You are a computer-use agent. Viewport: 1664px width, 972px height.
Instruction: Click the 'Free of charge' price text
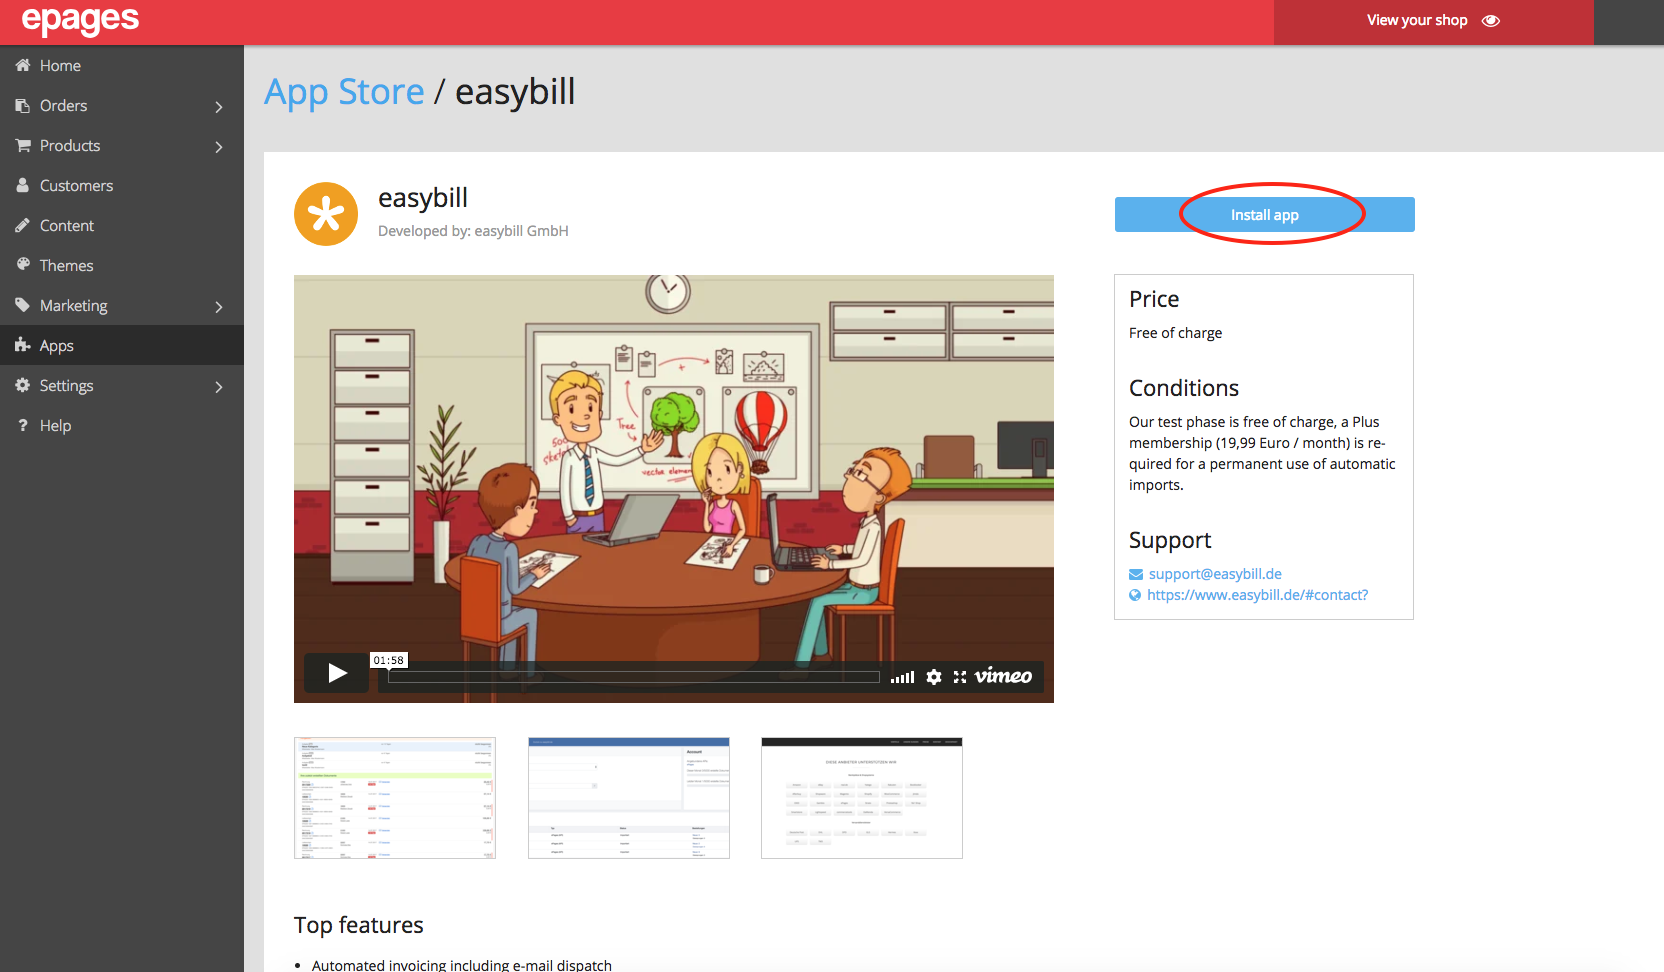point(1175,333)
